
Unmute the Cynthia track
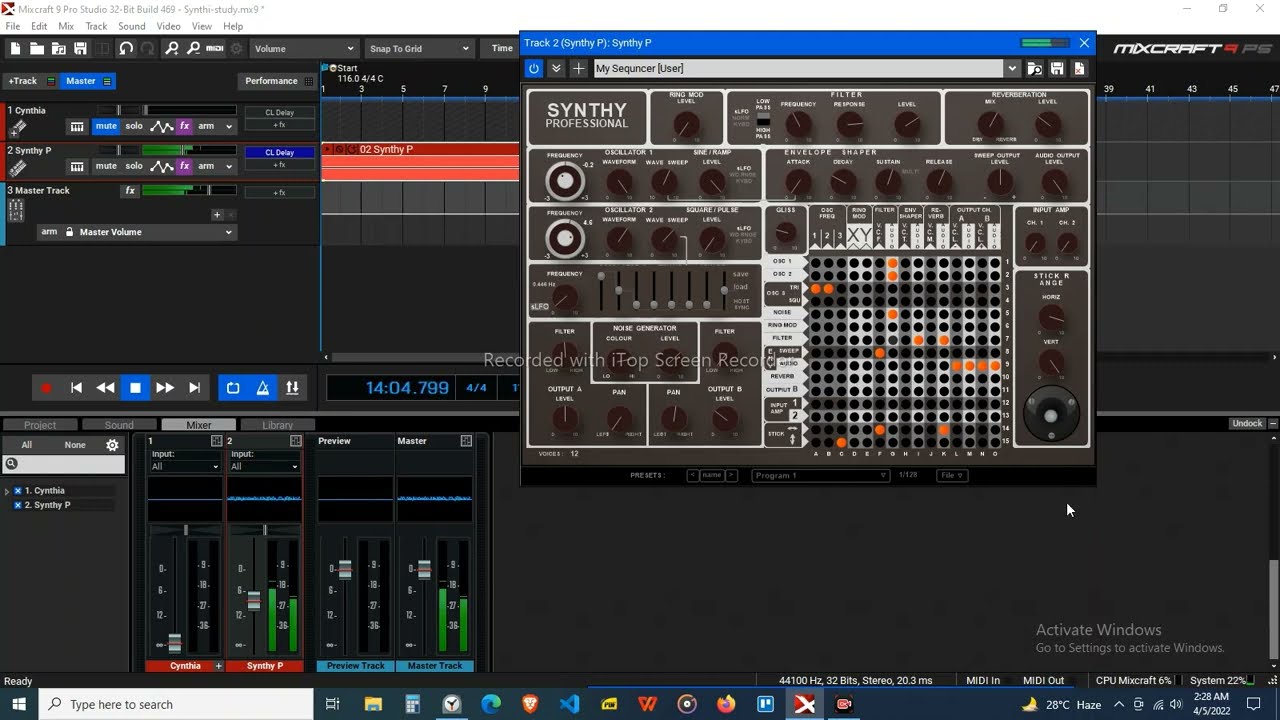[x=106, y=126]
